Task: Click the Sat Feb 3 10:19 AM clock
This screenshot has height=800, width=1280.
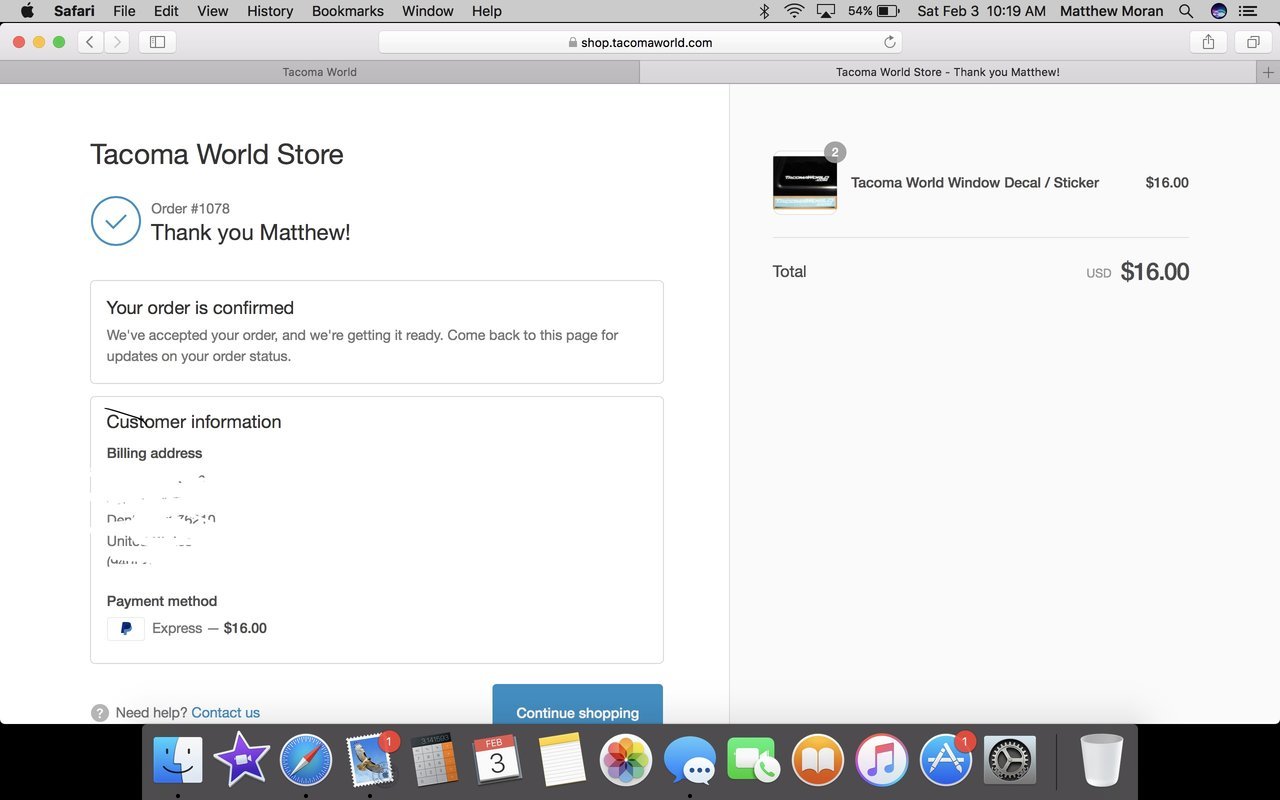Action: pyautogui.click(x=981, y=11)
